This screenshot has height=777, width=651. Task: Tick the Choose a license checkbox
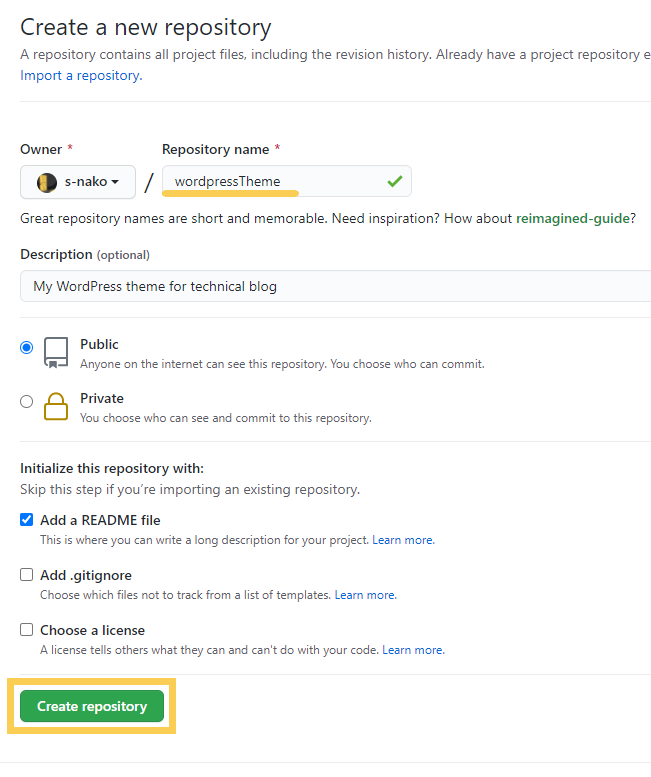click(27, 629)
